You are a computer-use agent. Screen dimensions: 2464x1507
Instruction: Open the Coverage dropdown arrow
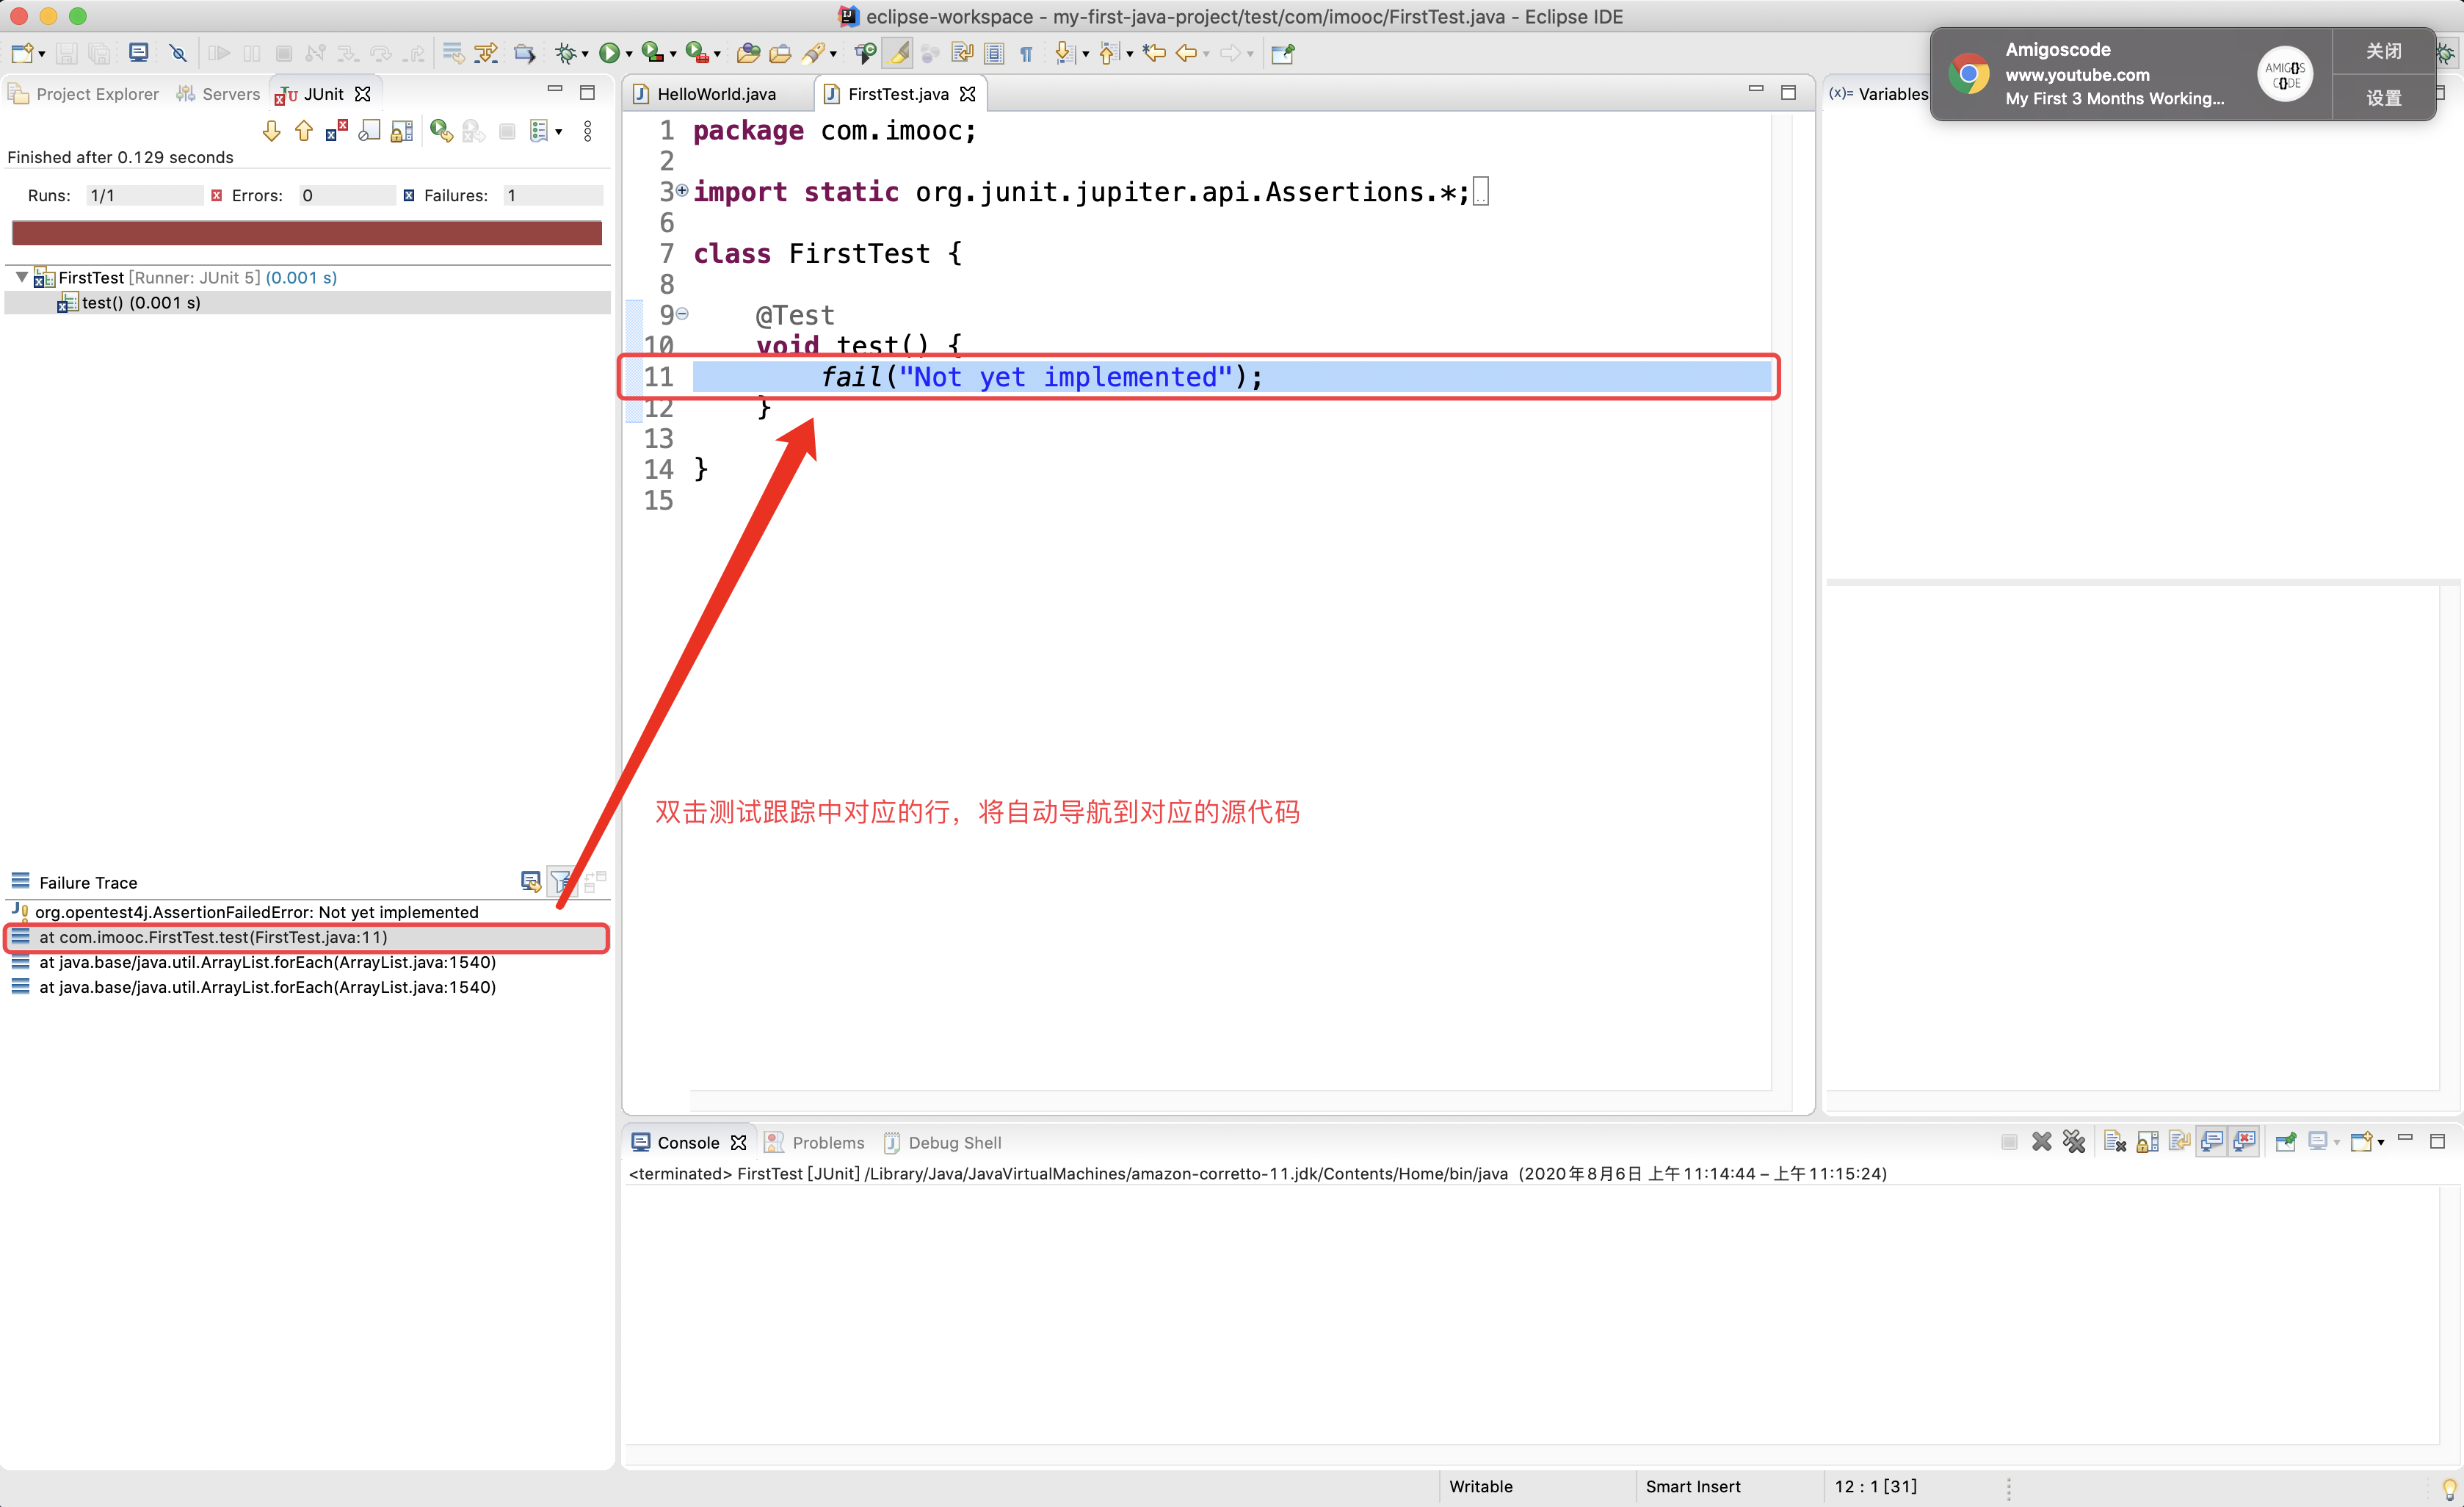(x=673, y=54)
